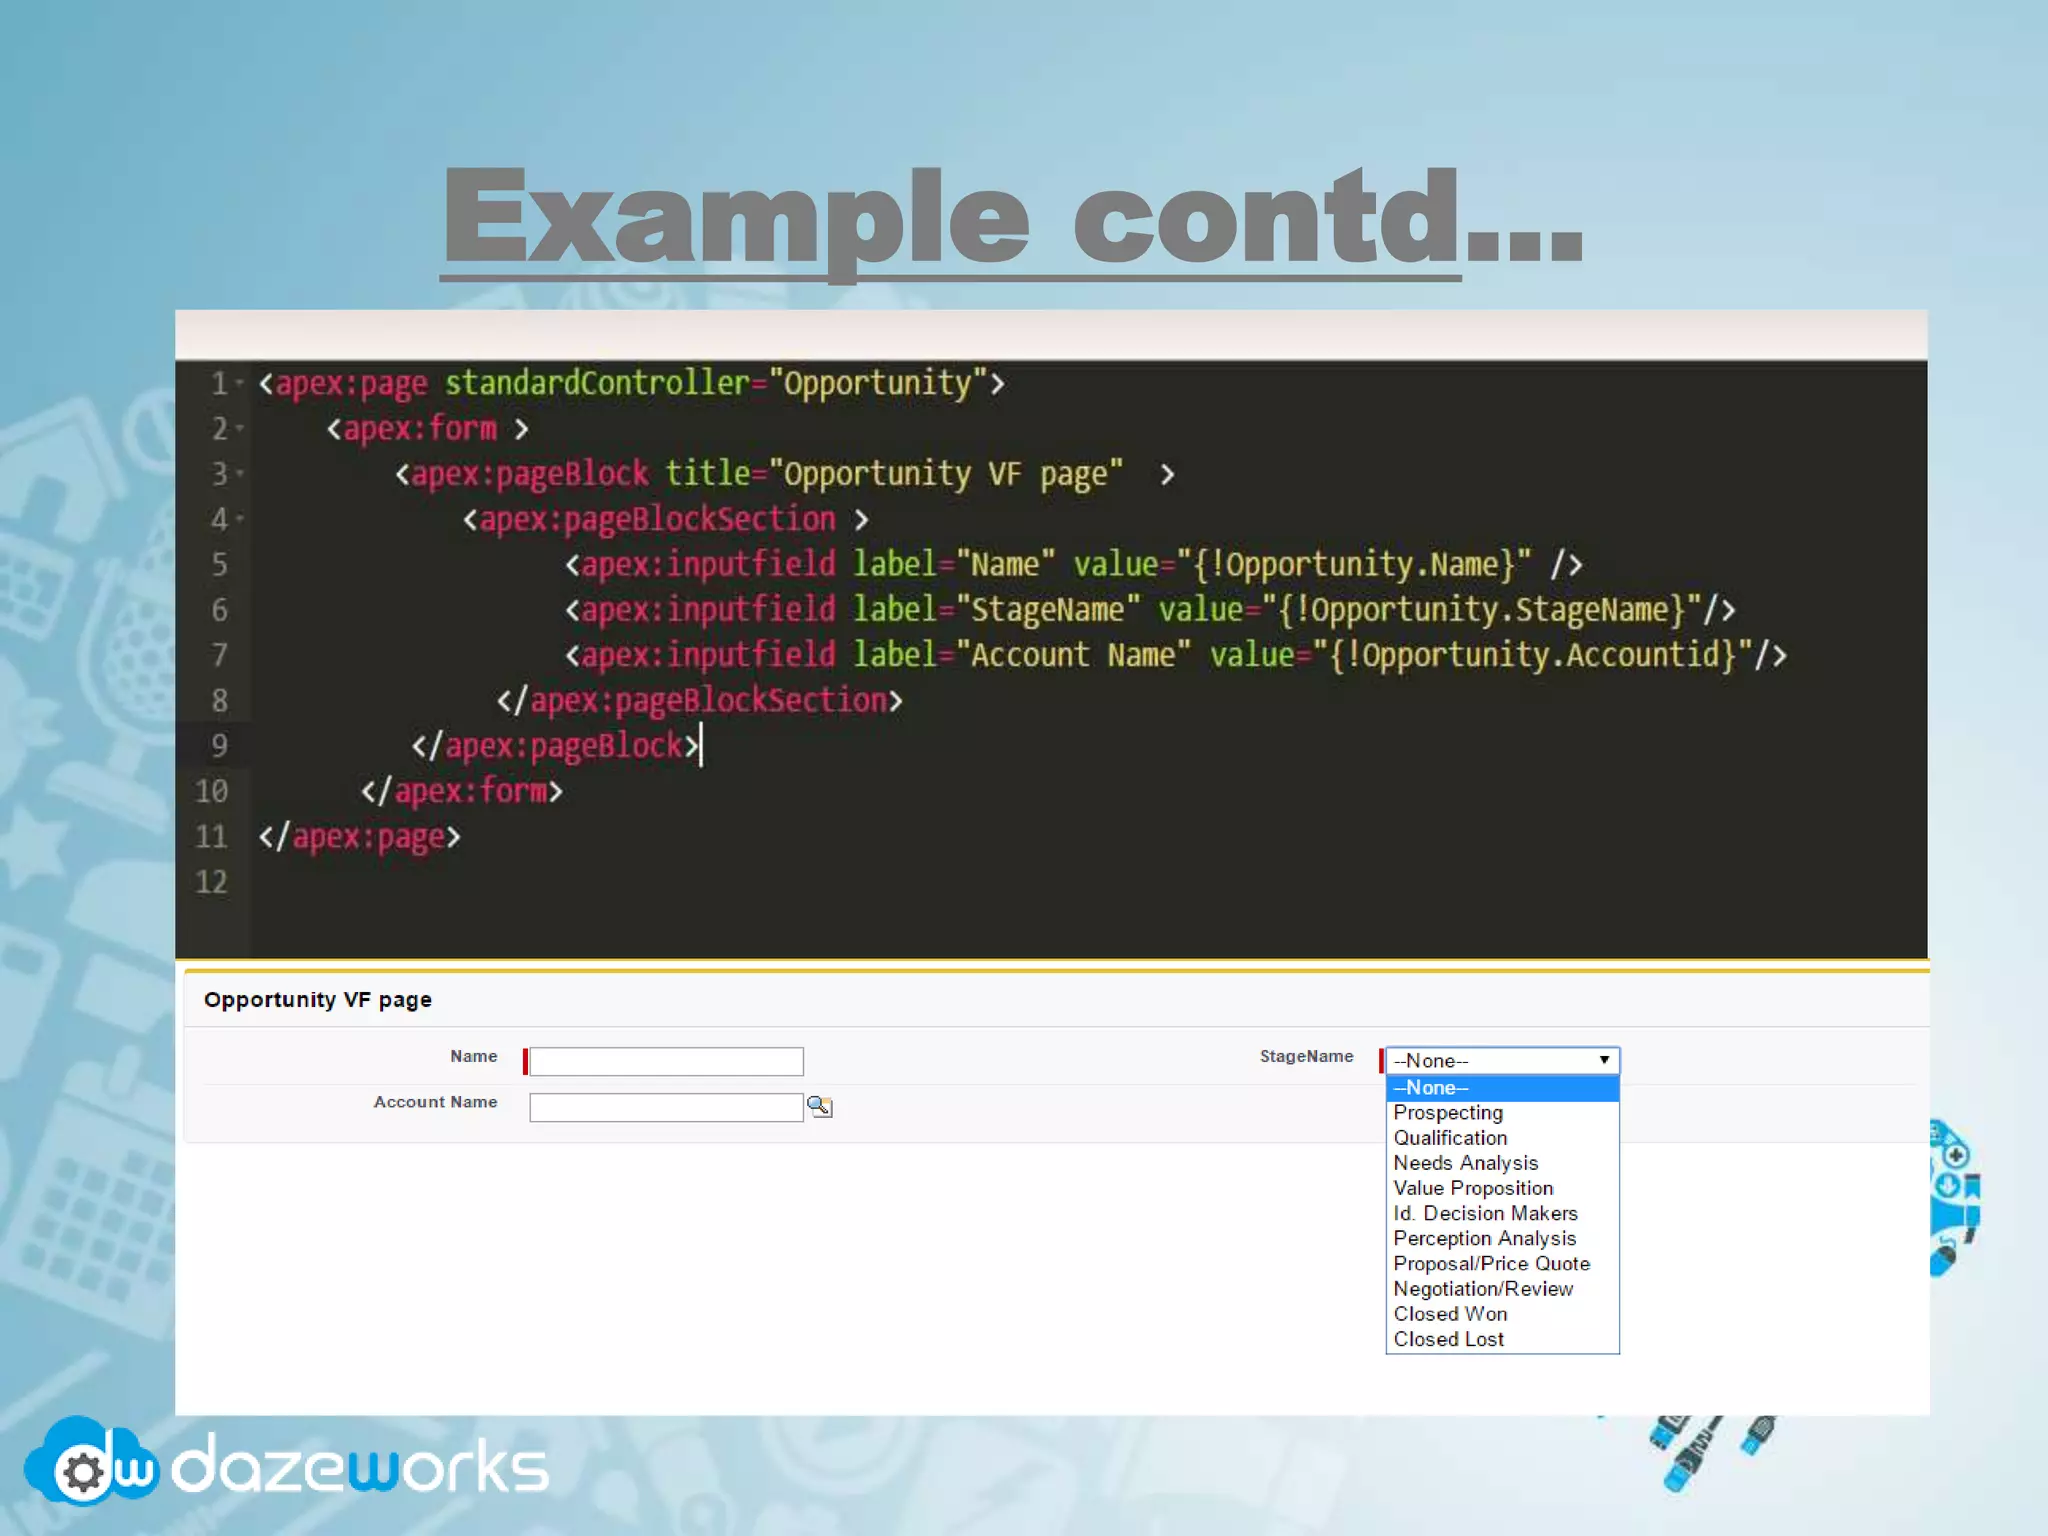The width and height of the screenshot is (2048, 1536).
Task: Collapse code fold arrow on line 1
Action: point(240,383)
